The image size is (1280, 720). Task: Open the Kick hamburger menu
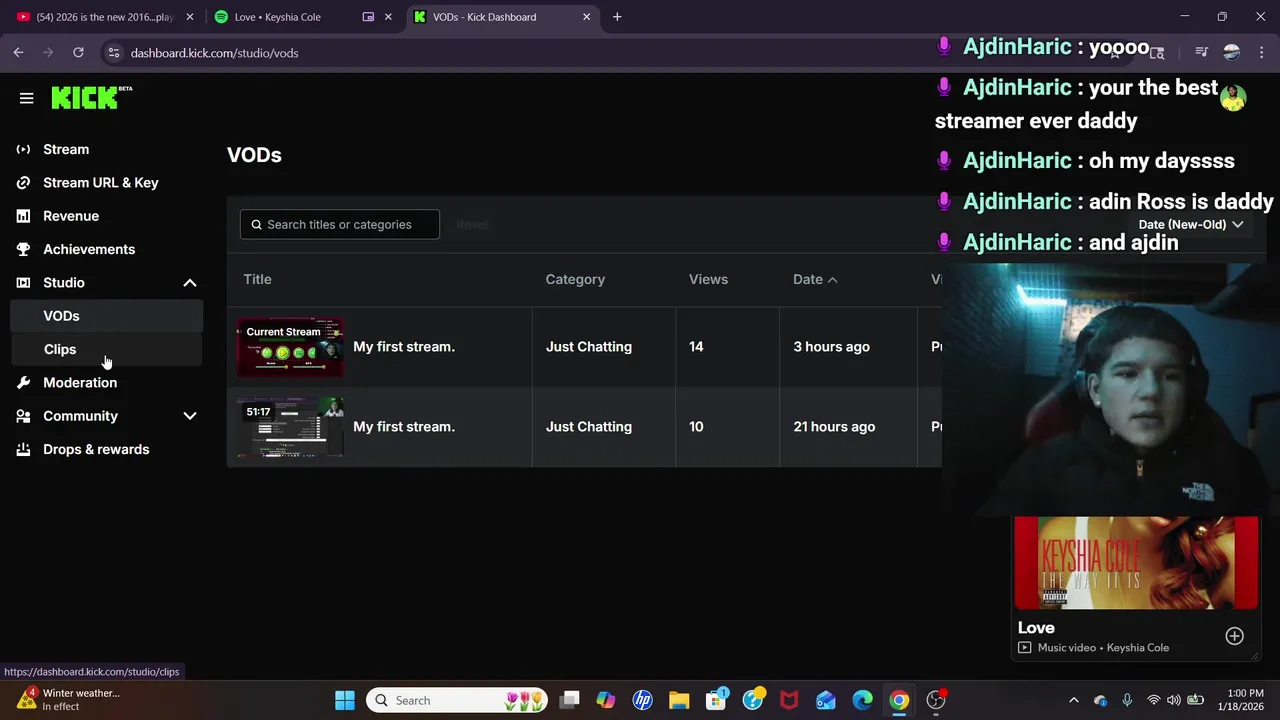pos(26,98)
